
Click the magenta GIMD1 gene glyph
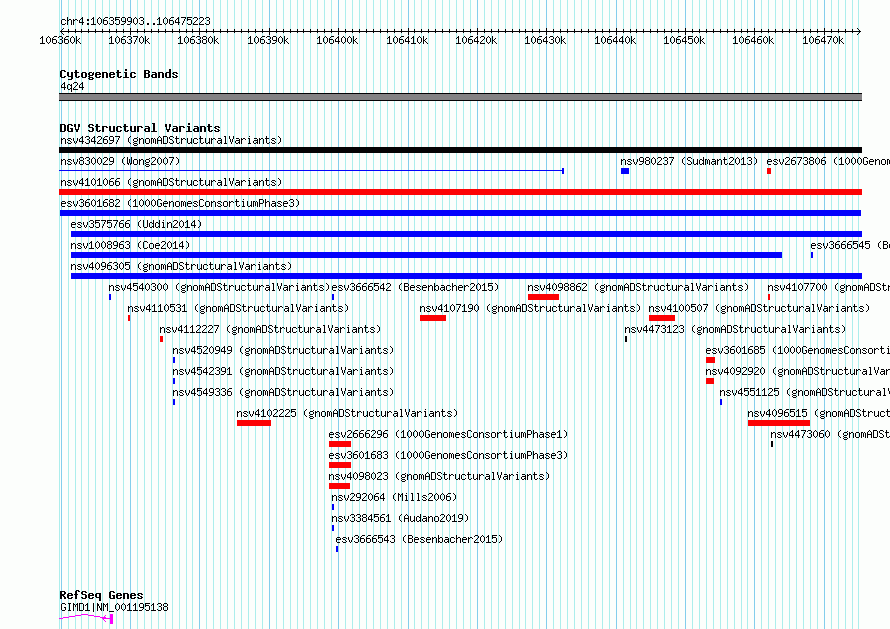click(x=86, y=618)
